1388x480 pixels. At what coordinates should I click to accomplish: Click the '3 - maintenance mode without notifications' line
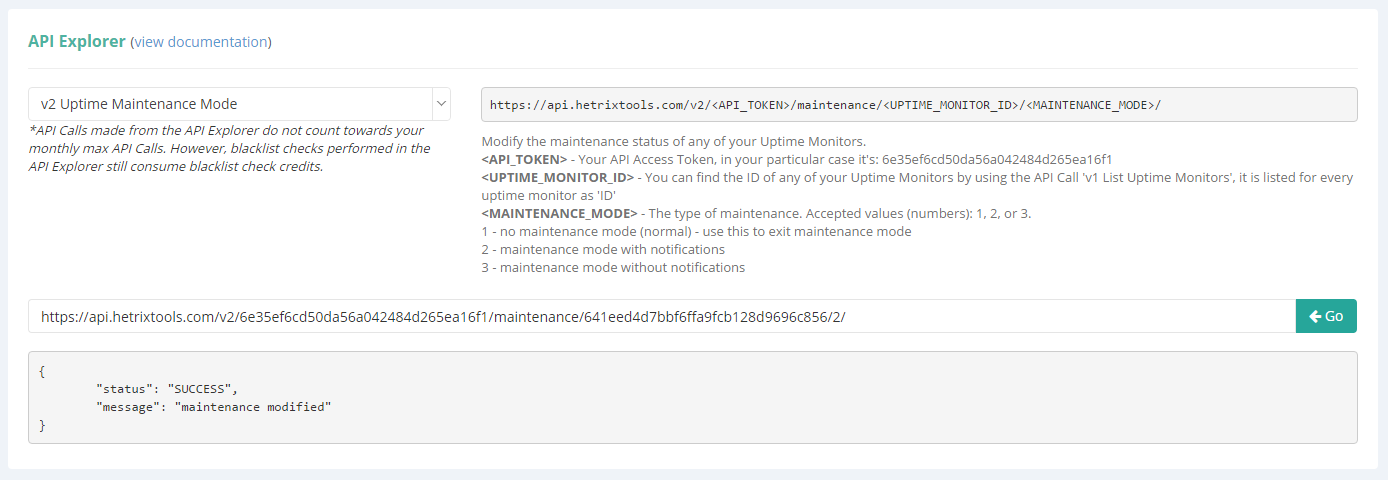click(x=613, y=267)
